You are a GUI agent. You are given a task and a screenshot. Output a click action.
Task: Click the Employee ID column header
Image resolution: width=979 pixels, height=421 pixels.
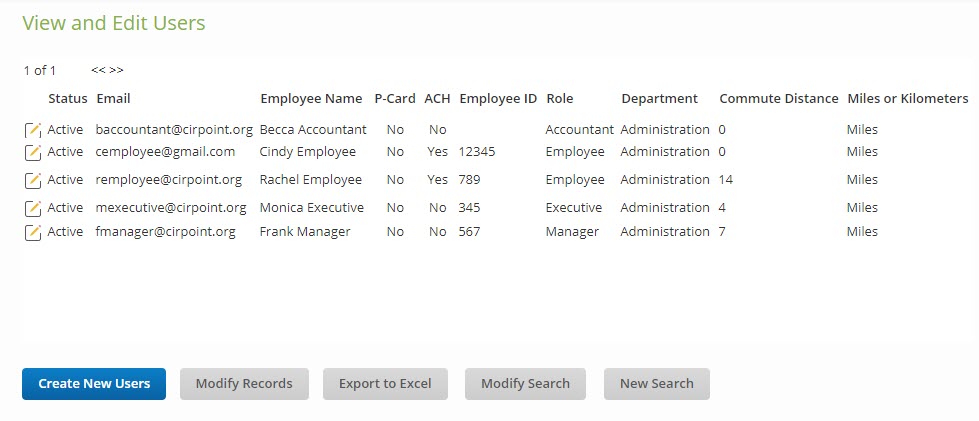tap(498, 99)
